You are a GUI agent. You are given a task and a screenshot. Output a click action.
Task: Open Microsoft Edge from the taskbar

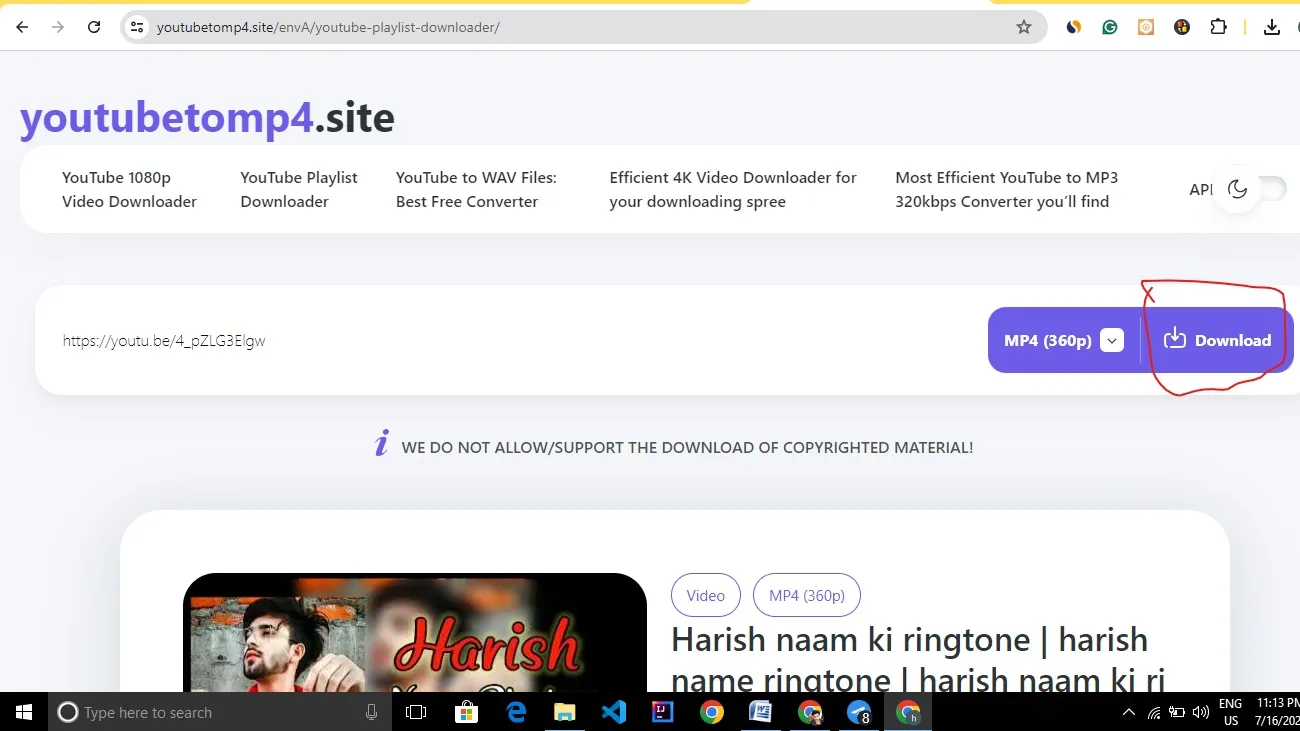tap(516, 712)
